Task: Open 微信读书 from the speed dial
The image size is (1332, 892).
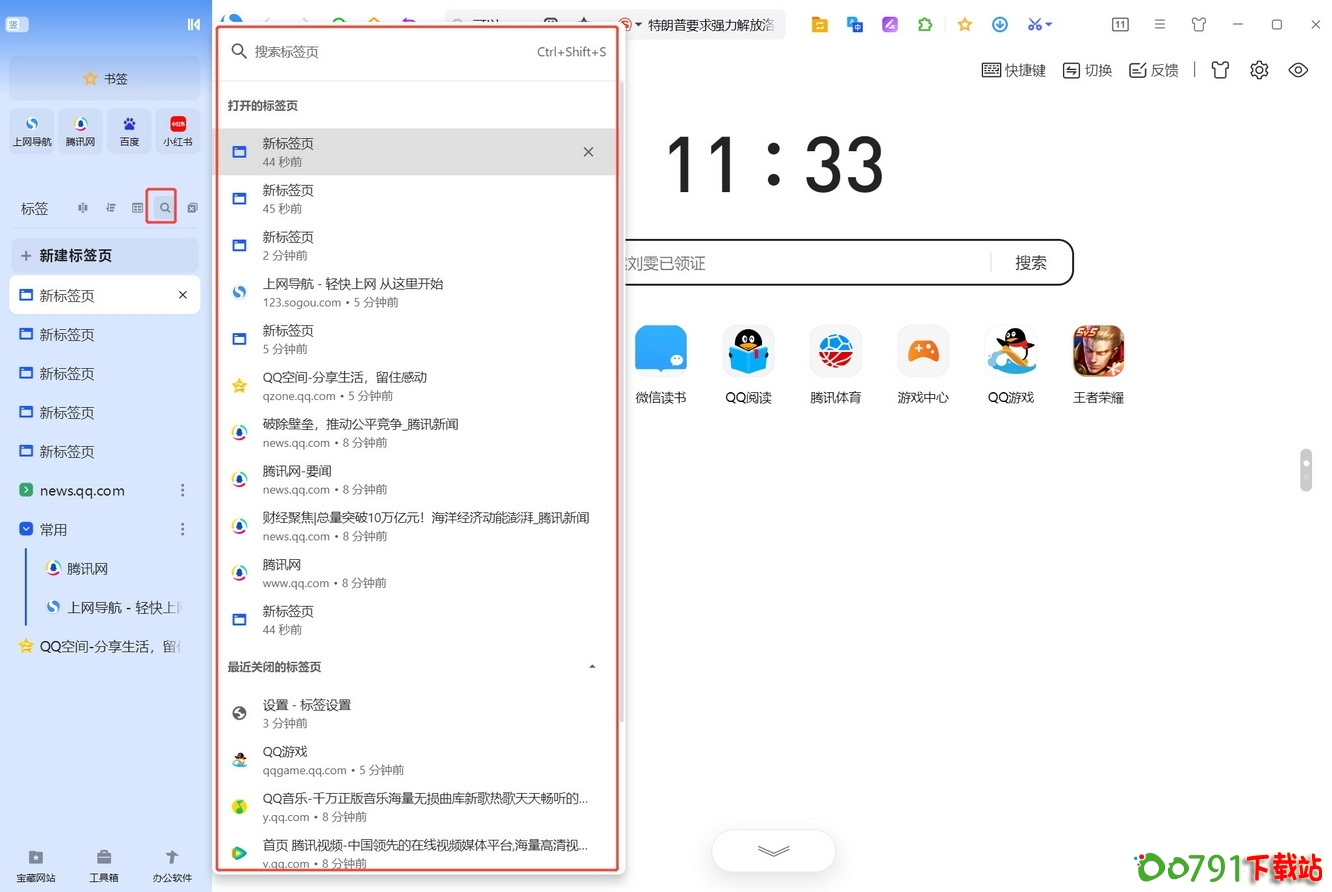Action: pos(660,350)
